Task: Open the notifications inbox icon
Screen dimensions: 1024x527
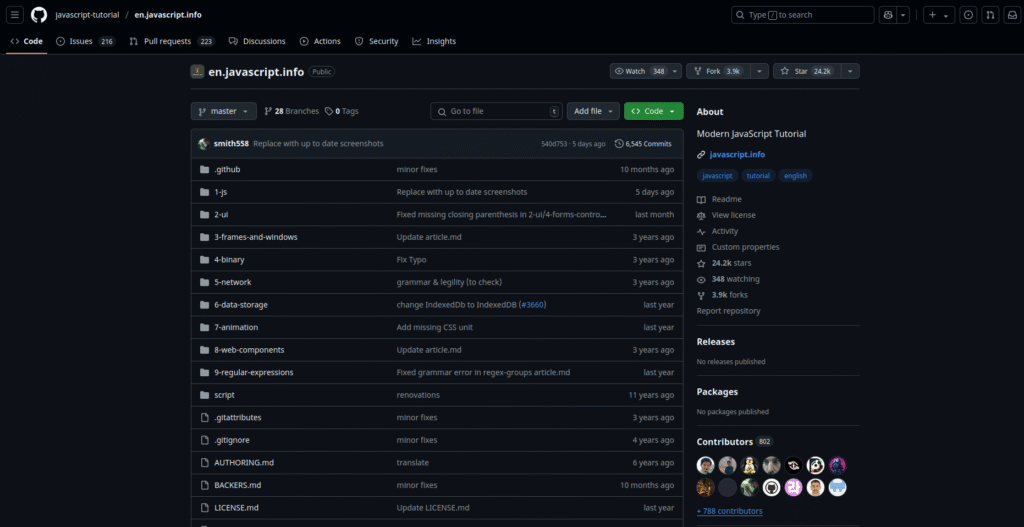Action: (1011, 15)
